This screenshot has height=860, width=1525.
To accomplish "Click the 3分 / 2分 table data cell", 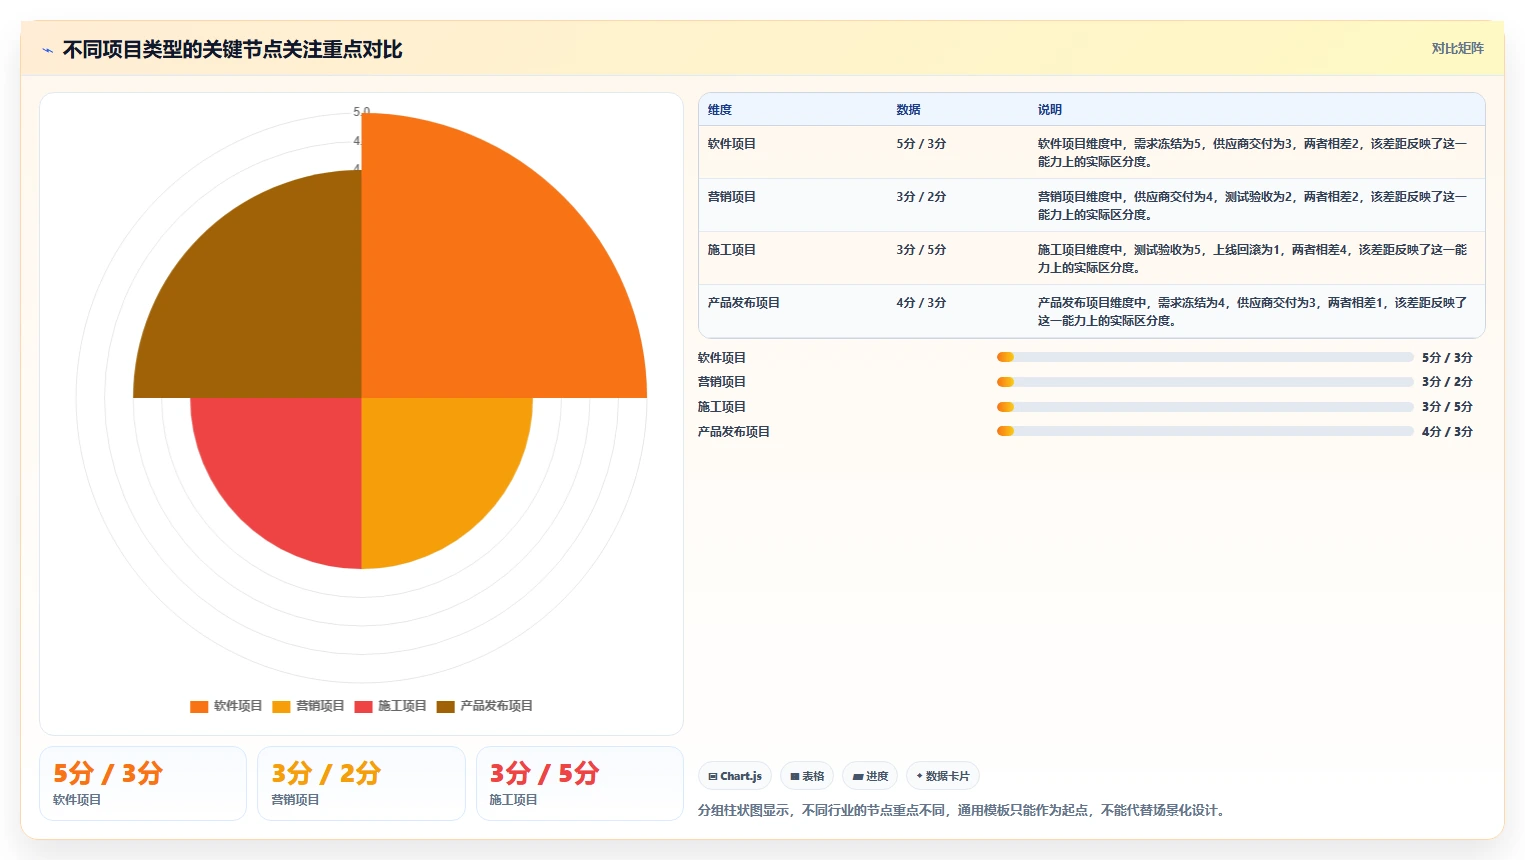I will (x=921, y=197).
